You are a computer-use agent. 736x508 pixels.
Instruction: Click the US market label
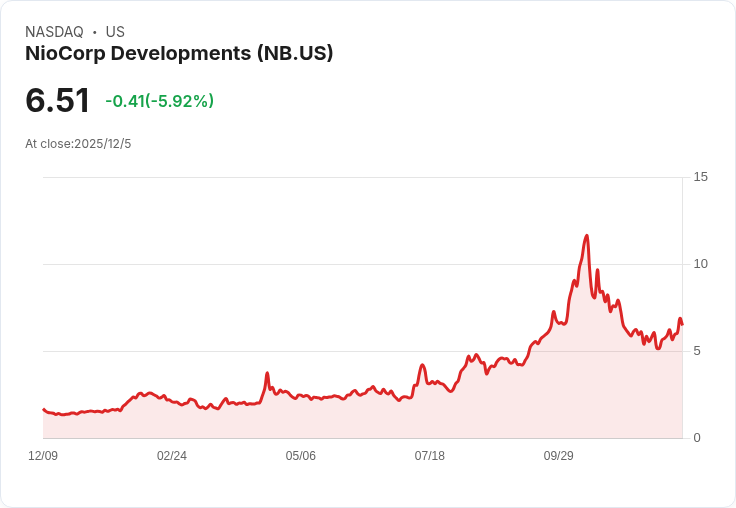click(115, 32)
